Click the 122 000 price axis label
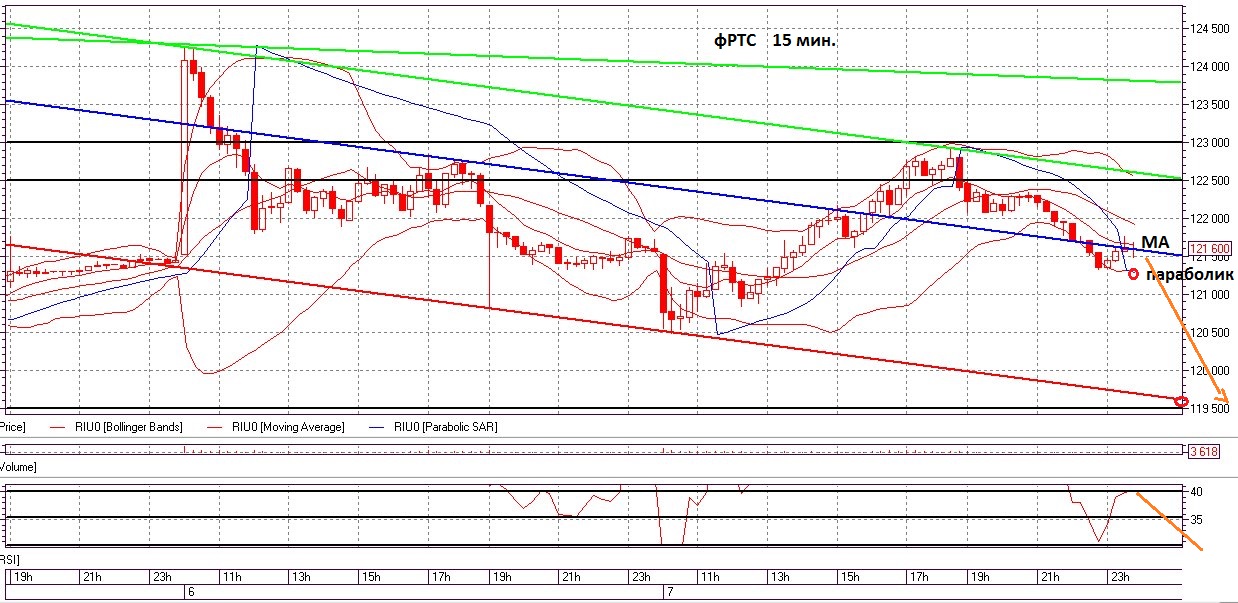The height and width of the screenshot is (603, 1238). [1209, 218]
